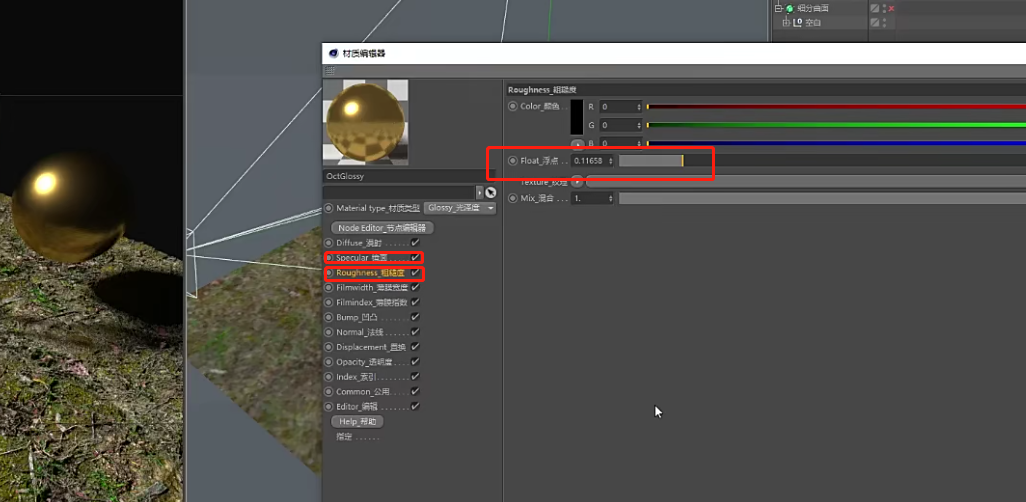The image size is (1026, 502).
Task: Click the G value input field
Action: (x=620, y=124)
